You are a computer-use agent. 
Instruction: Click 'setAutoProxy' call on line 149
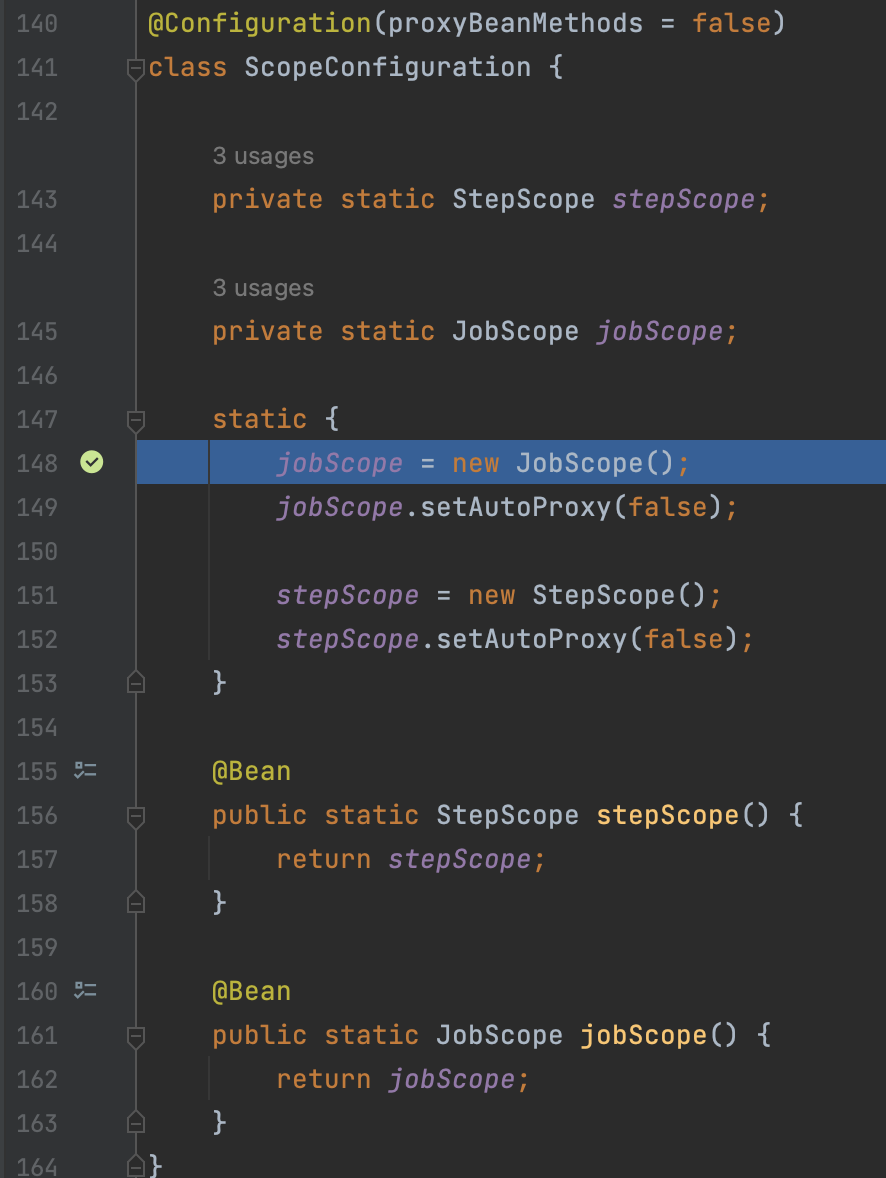click(x=516, y=507)
